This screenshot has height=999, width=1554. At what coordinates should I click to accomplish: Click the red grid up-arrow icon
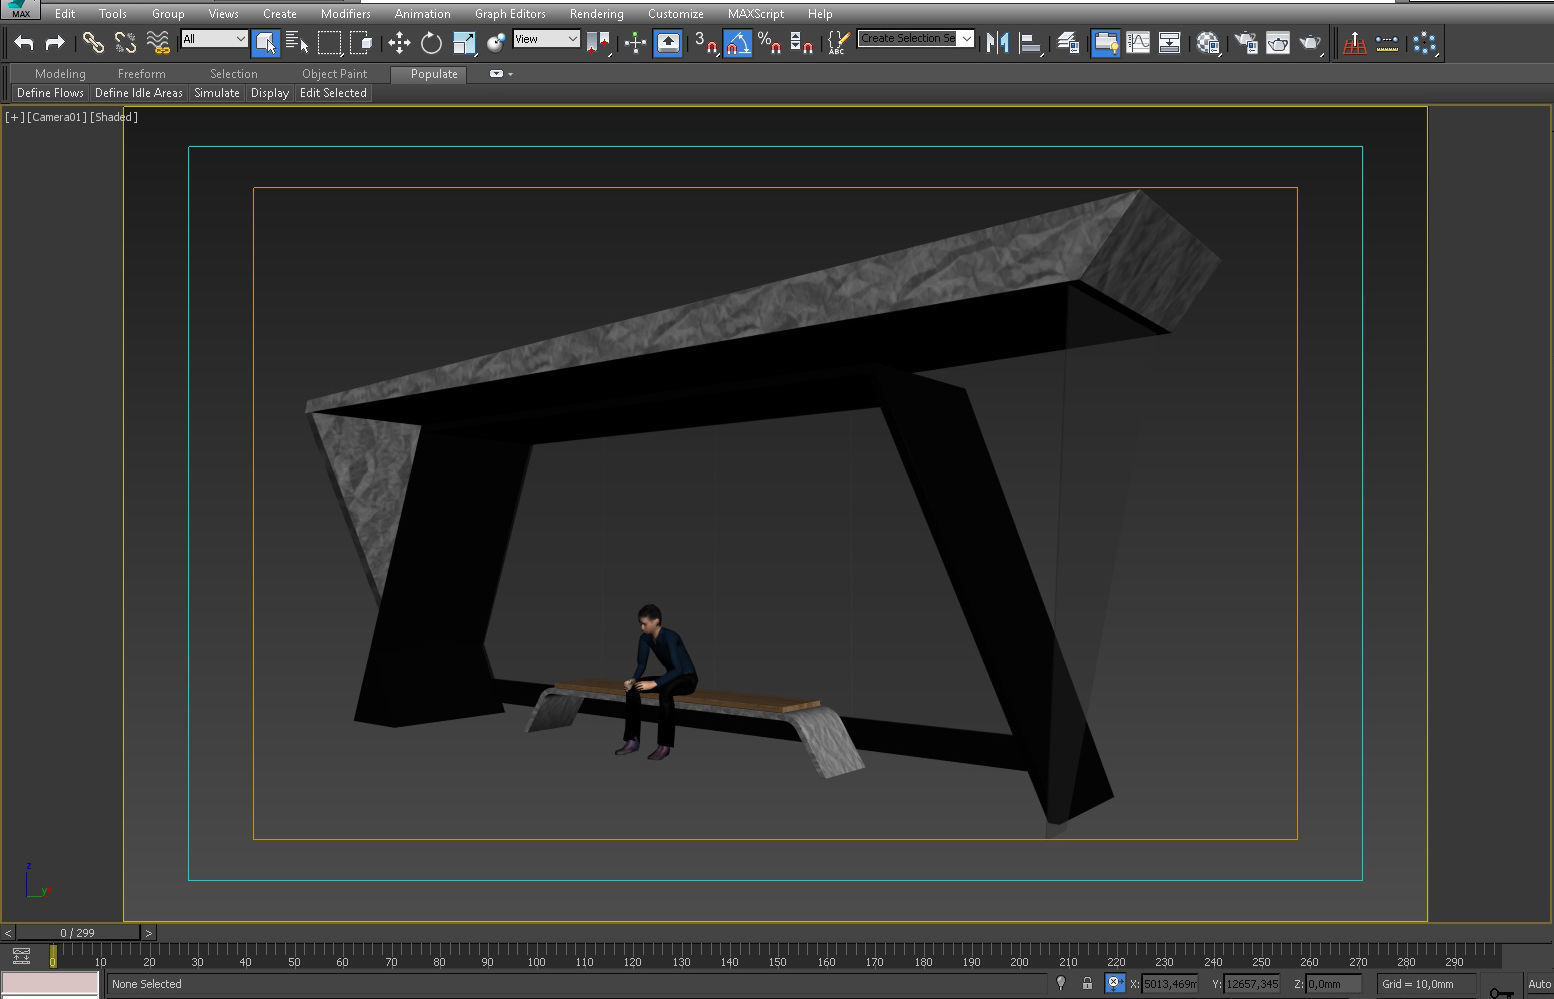[1355, 42]
